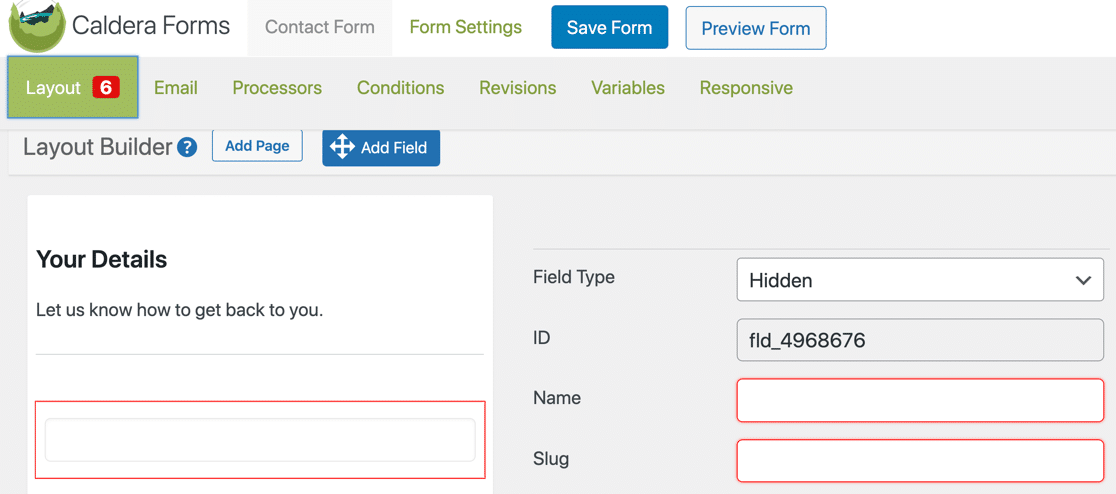Open Form Settings
Viewport: 1116px width, 494px height.
[465, 28]
